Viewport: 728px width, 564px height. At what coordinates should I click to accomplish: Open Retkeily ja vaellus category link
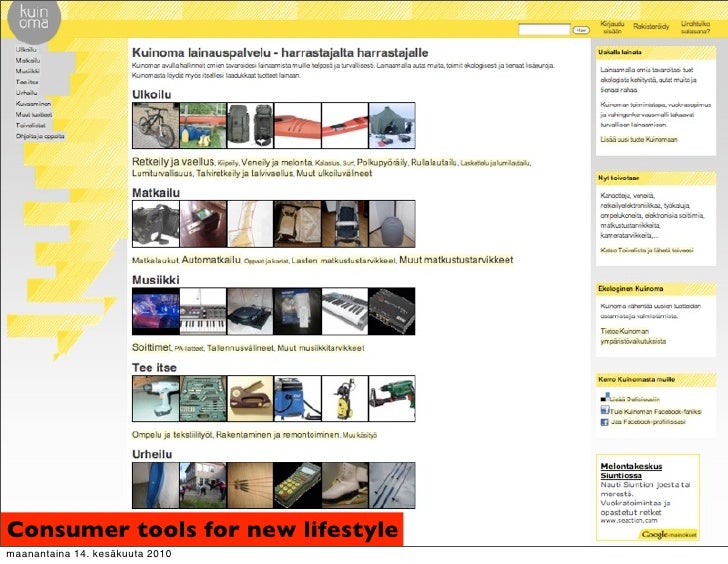[x=173, y=162]
